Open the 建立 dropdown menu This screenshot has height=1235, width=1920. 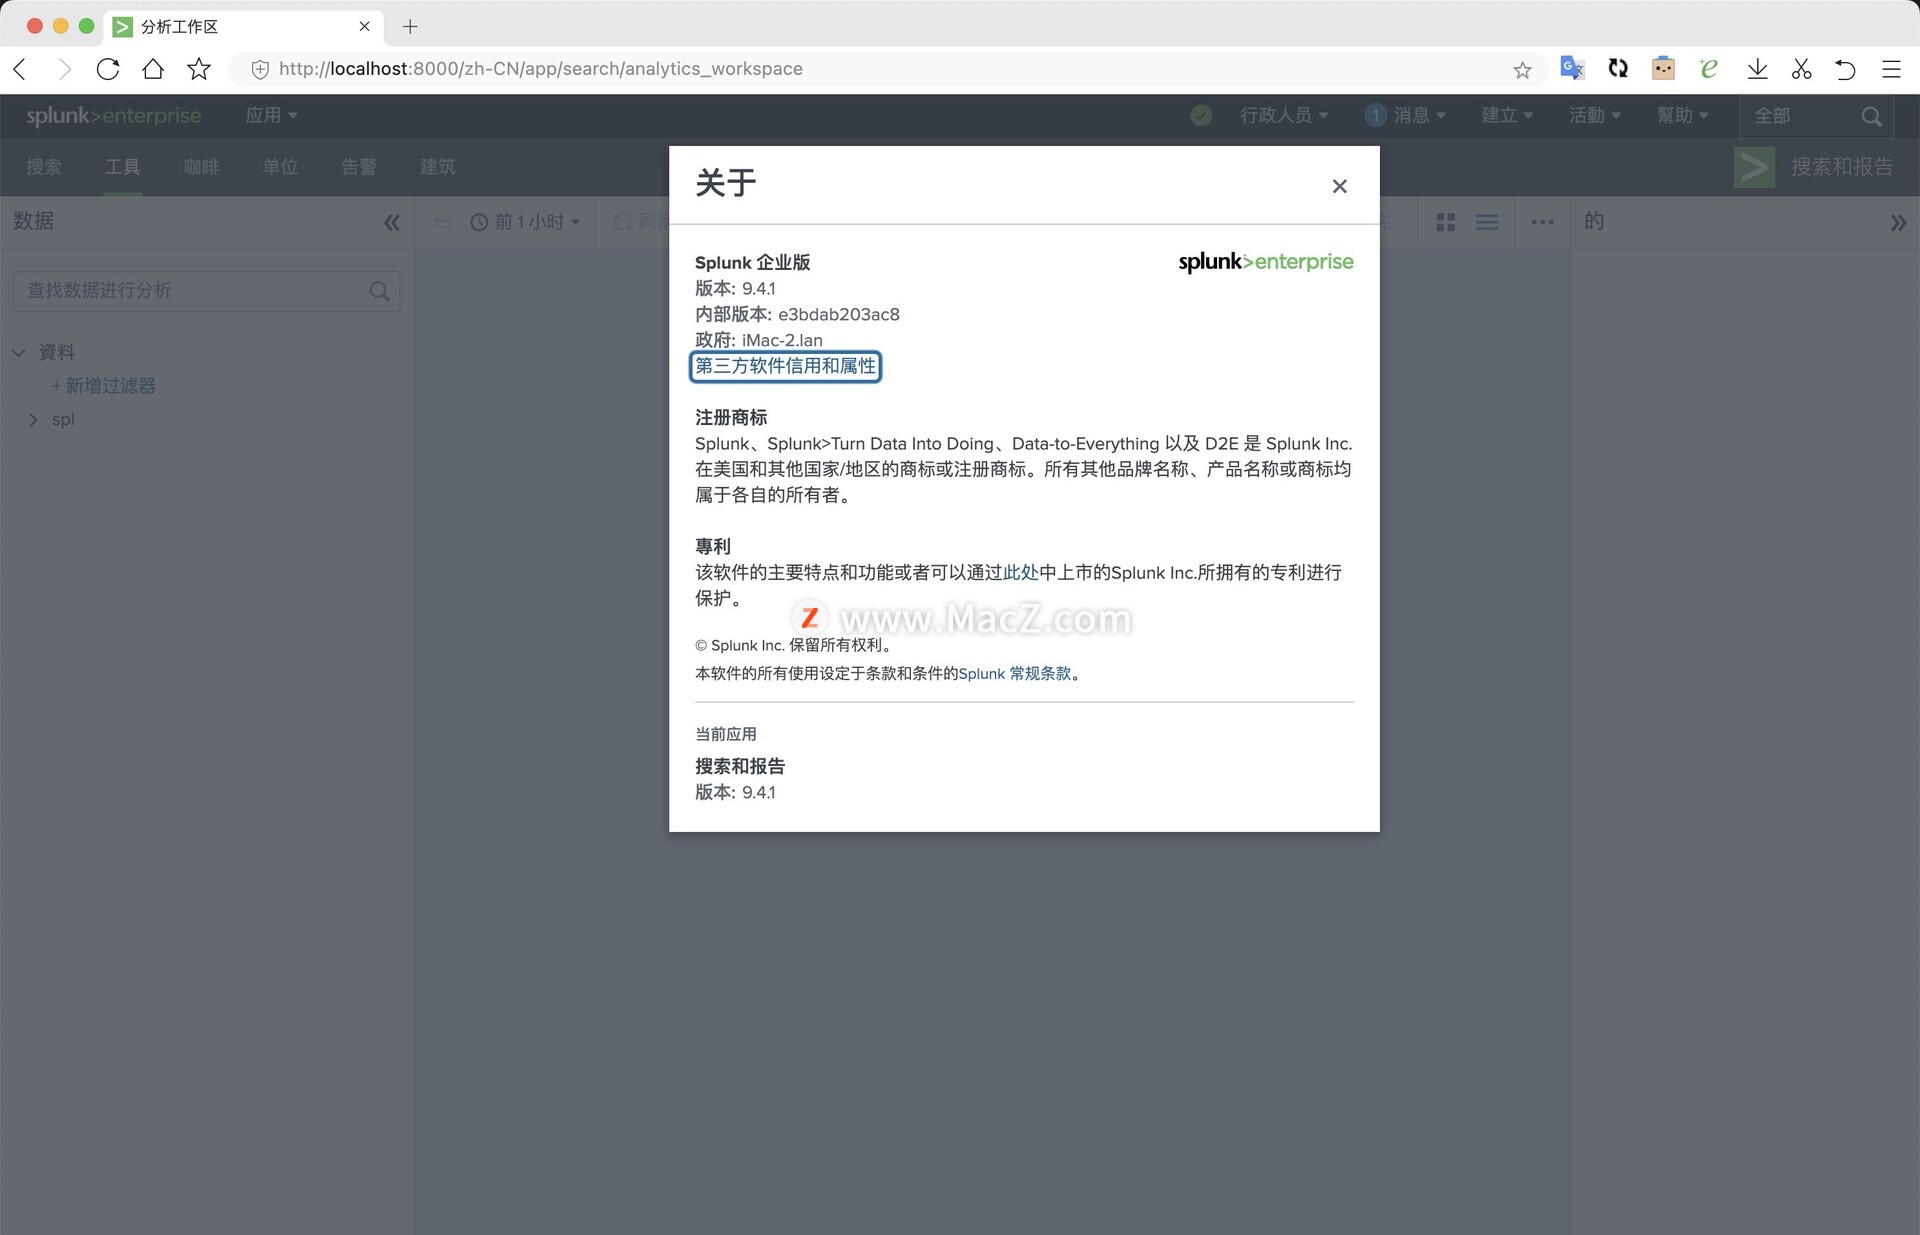[x=1507, y=115]
